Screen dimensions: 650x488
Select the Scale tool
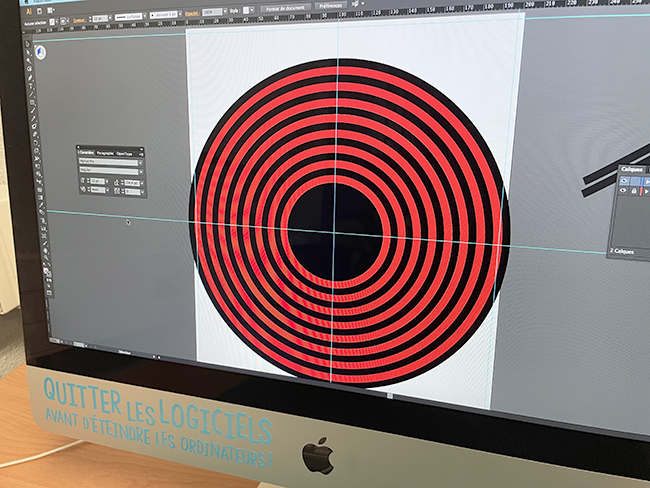pyautogui.click(x=36, y=151)
